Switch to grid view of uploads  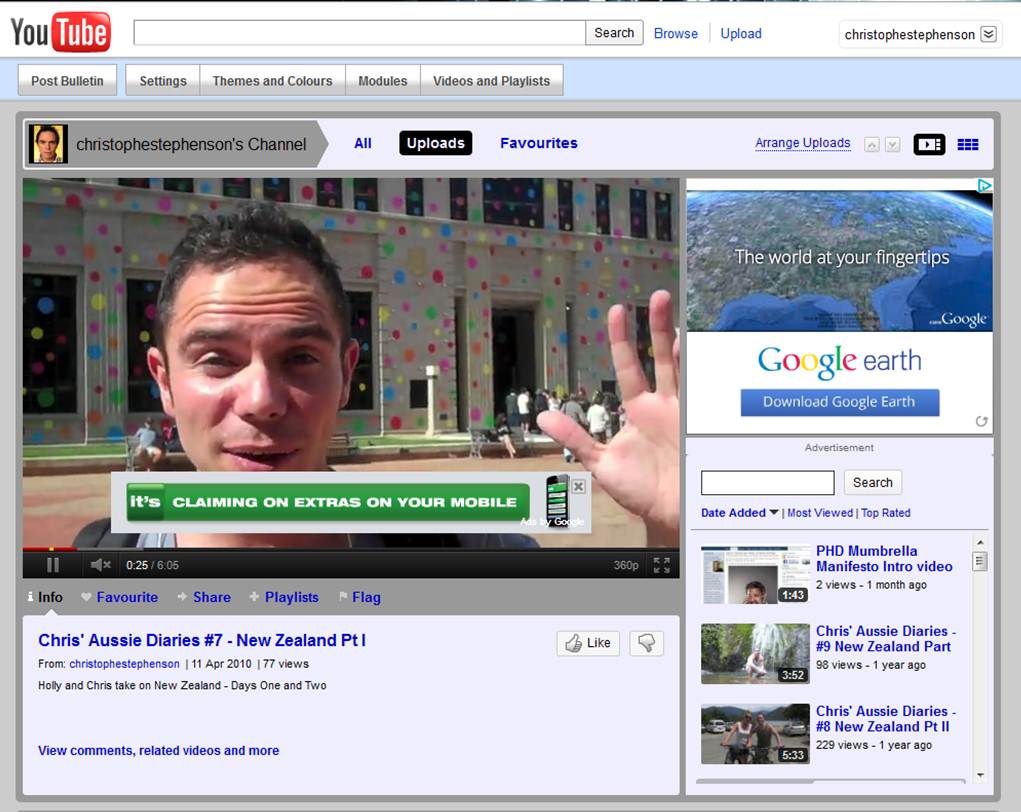click(x=967, y=144)
